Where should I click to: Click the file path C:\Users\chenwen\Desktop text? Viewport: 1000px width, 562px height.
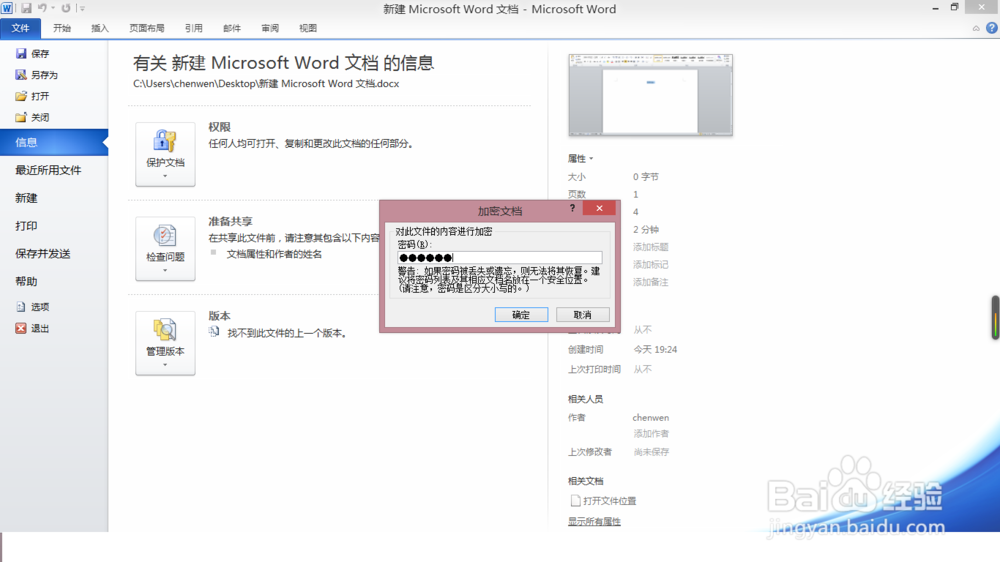266,84
